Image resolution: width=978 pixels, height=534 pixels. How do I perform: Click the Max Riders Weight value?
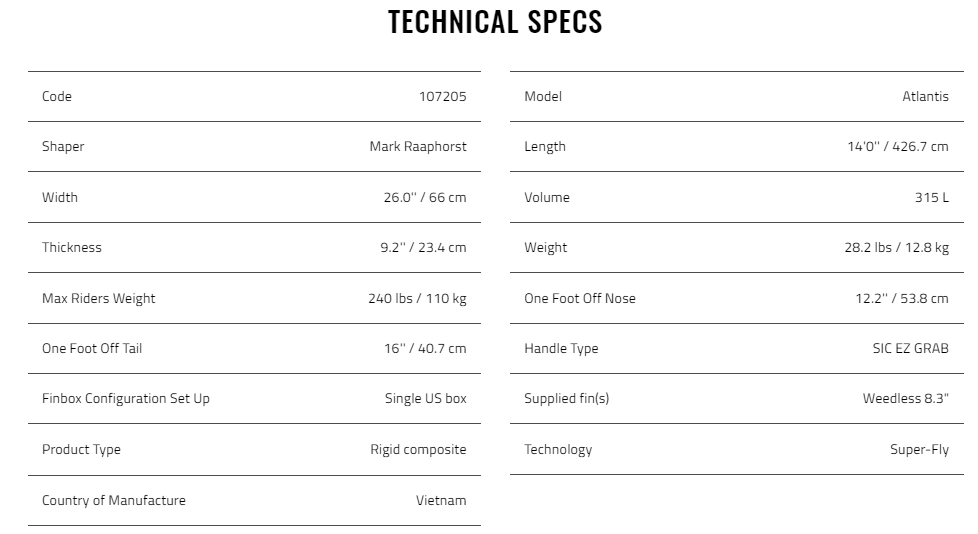417,298
